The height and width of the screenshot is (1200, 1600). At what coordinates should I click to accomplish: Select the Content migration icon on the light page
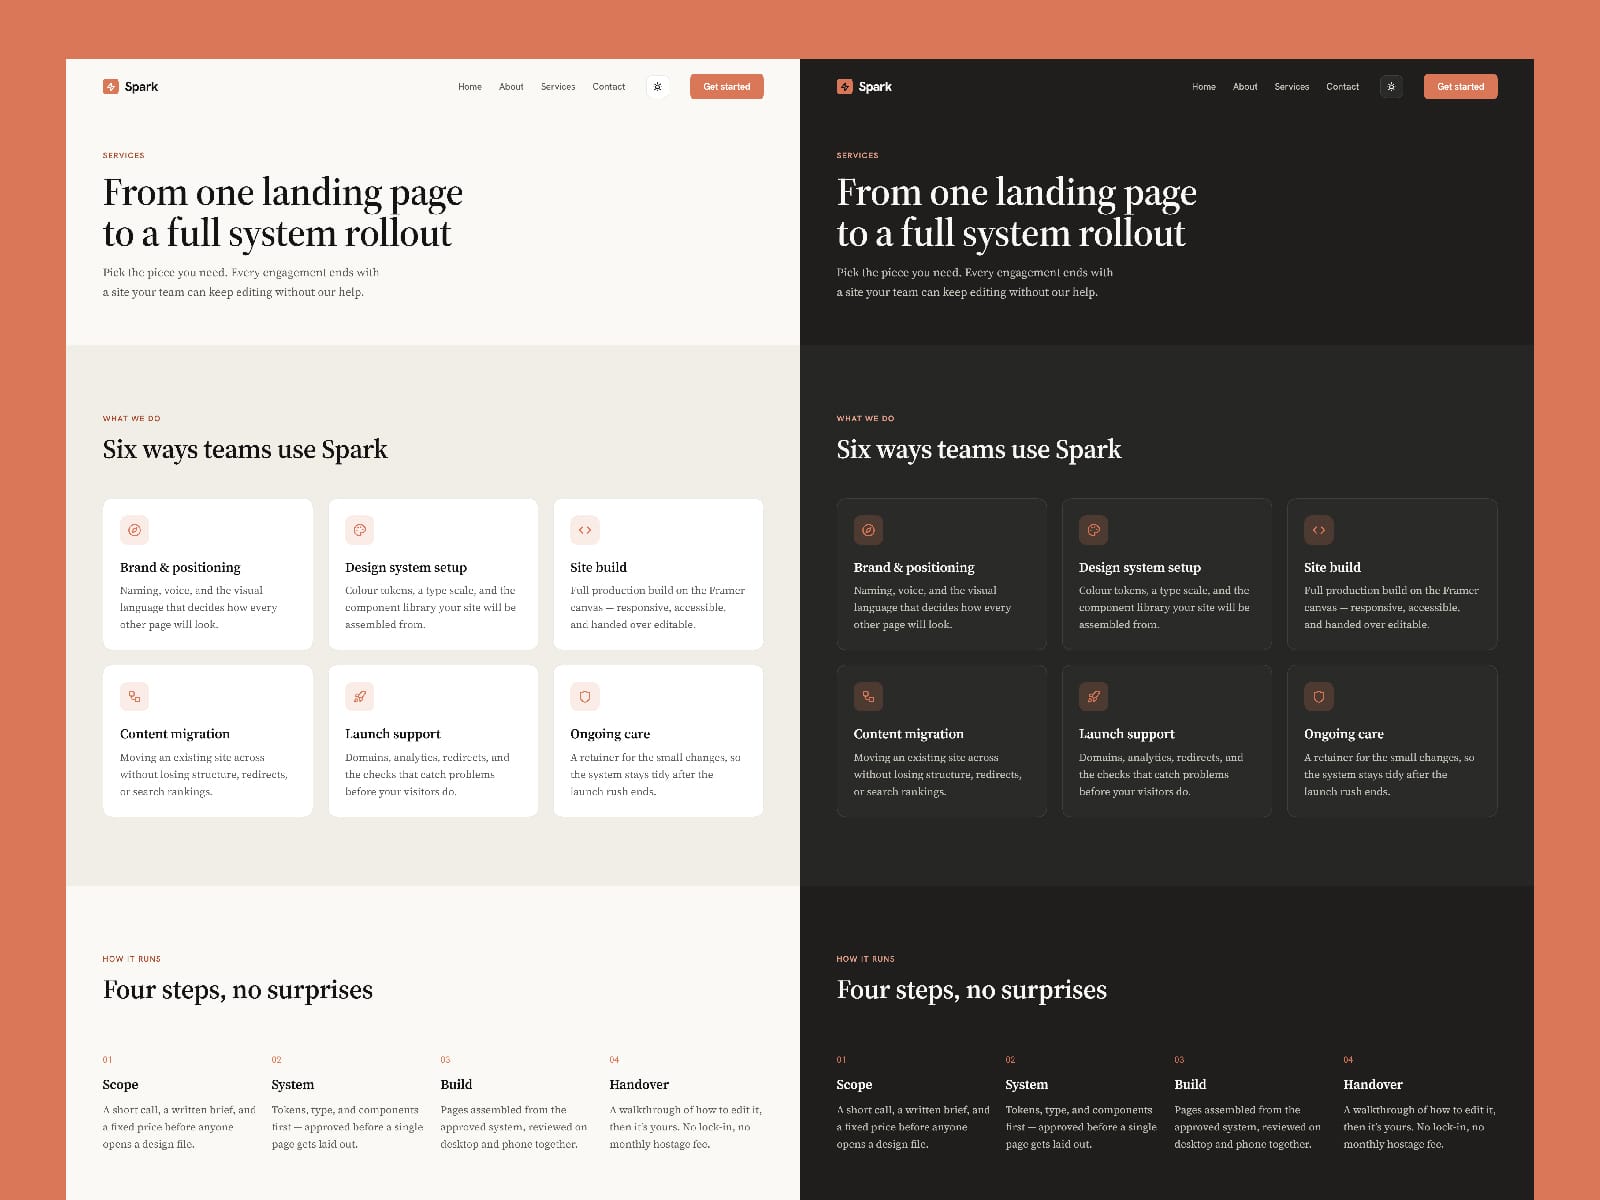[x=135, y=697]
